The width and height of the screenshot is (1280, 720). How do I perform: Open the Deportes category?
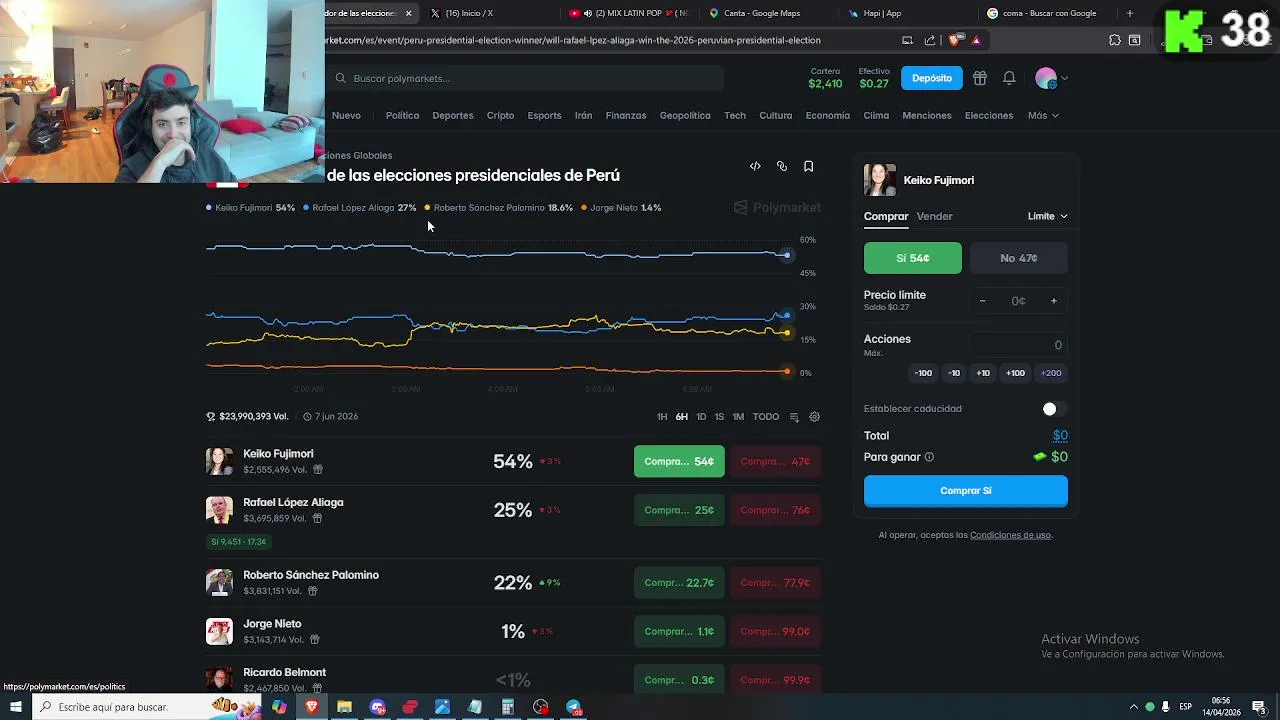click(x=453, y=115)
